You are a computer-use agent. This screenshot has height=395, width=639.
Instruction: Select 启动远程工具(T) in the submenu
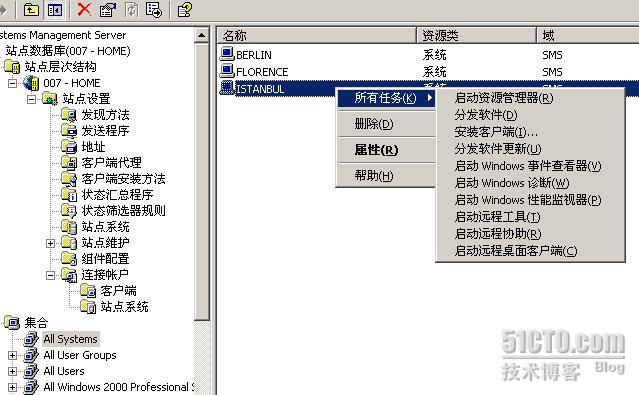(x=530, y=217)
